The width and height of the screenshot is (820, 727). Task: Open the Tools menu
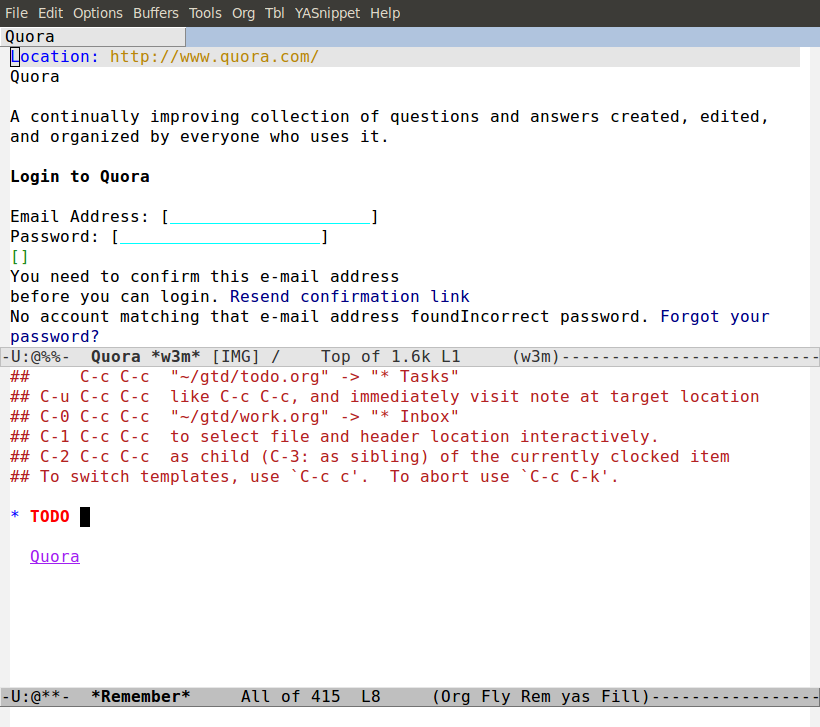pos(205,13)
